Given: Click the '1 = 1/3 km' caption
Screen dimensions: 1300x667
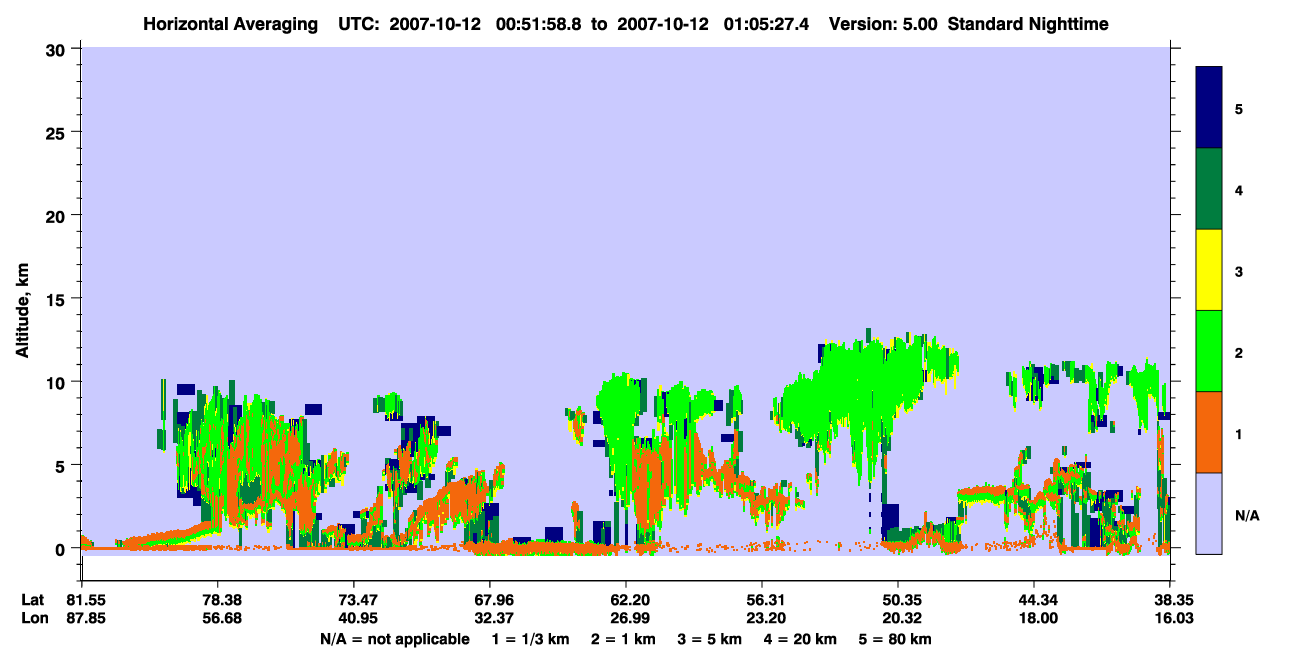Looking at the screenshot, I should 531,639.
